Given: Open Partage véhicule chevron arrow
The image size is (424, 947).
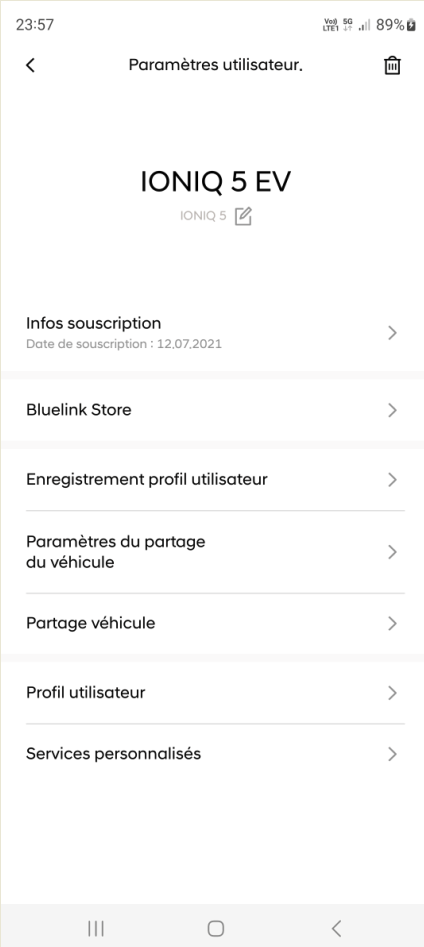Looking at the screenshot, I should tap(393, 623).
